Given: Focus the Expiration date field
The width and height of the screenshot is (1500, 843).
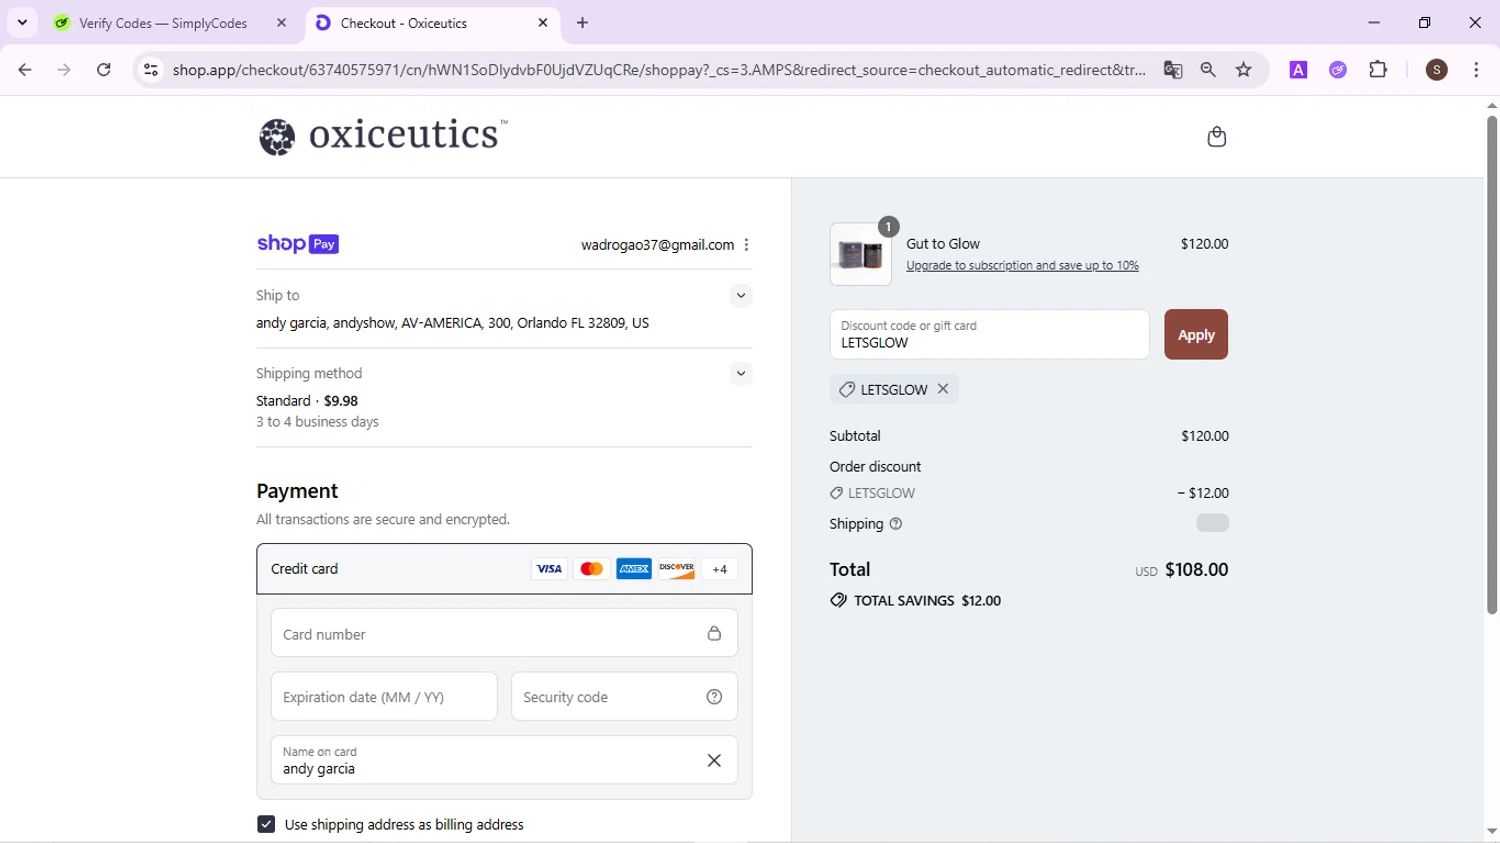Looking at the screenshot, I should click(x=384, y=697).
